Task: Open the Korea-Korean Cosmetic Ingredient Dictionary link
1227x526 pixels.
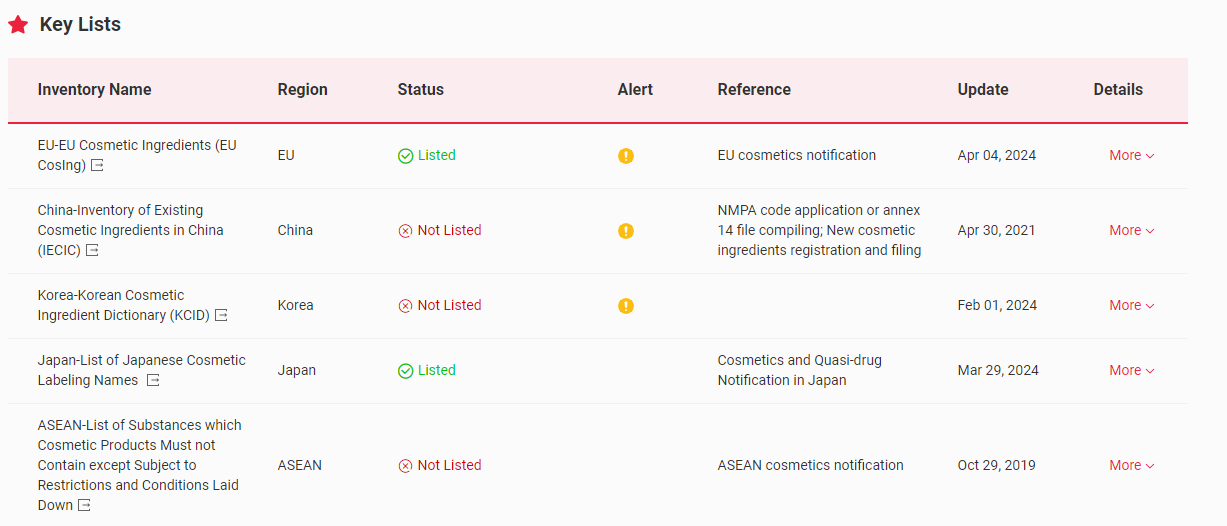Action: (x=111, y=296)
